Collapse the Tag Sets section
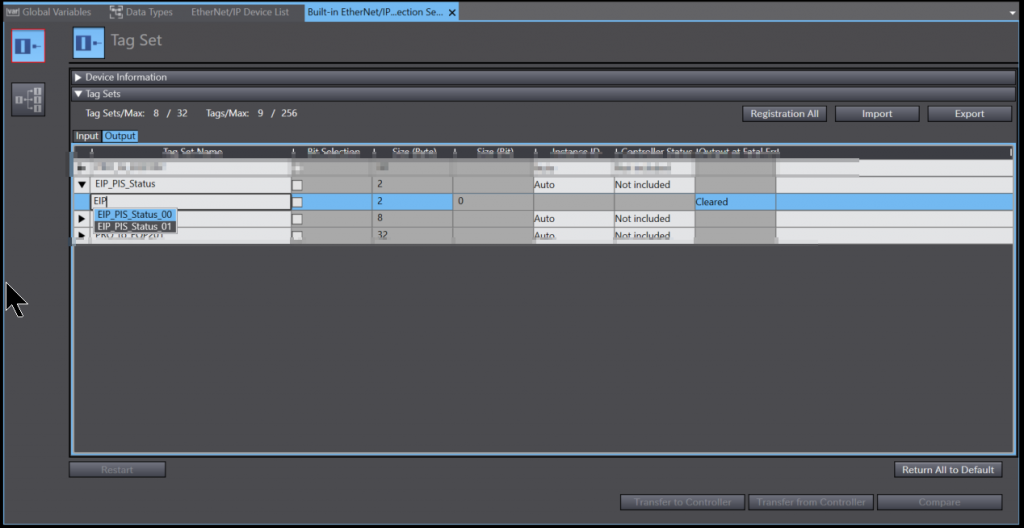Viewport: 1024px width, 528px height. [x=79, y=94]
